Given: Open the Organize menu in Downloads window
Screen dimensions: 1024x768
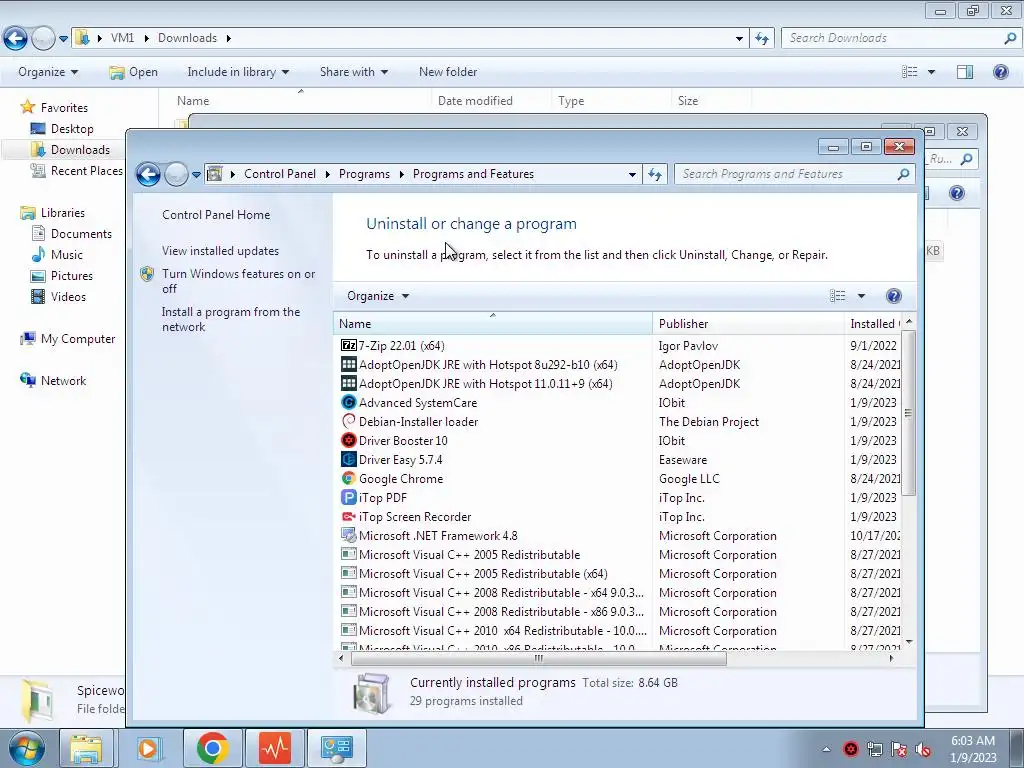Looking at the screenshot, I should (x=48, y=72).
